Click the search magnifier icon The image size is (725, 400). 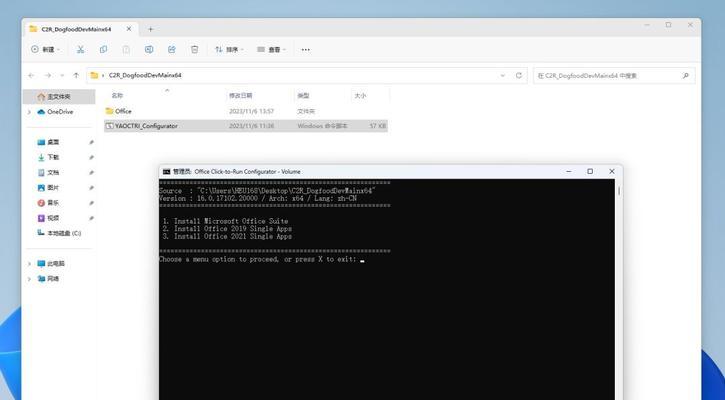[685, 75]
